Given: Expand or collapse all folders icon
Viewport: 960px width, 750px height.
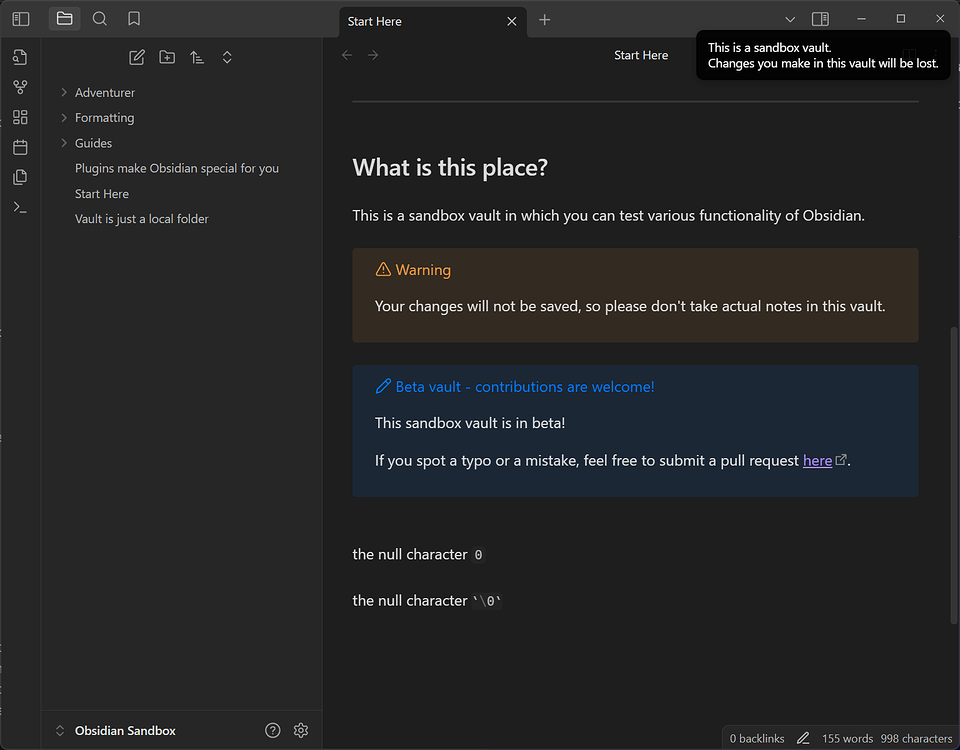Looking at the screenshot, I should pyautogui.click(x=227, y=58).
